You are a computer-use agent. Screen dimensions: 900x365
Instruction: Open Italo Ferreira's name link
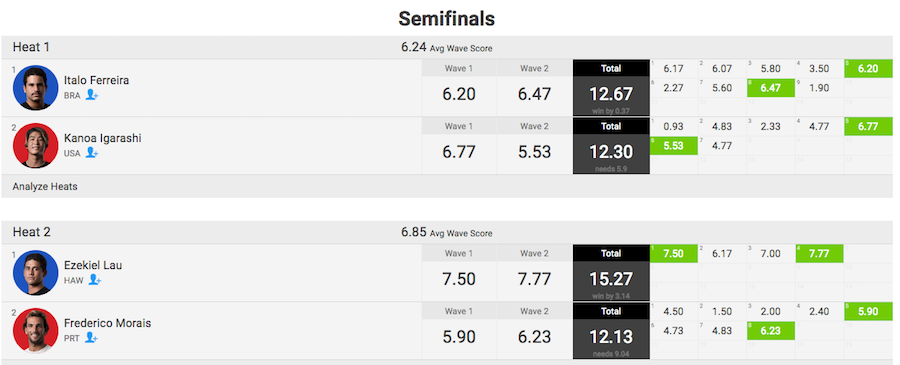[x=96, y=80]
